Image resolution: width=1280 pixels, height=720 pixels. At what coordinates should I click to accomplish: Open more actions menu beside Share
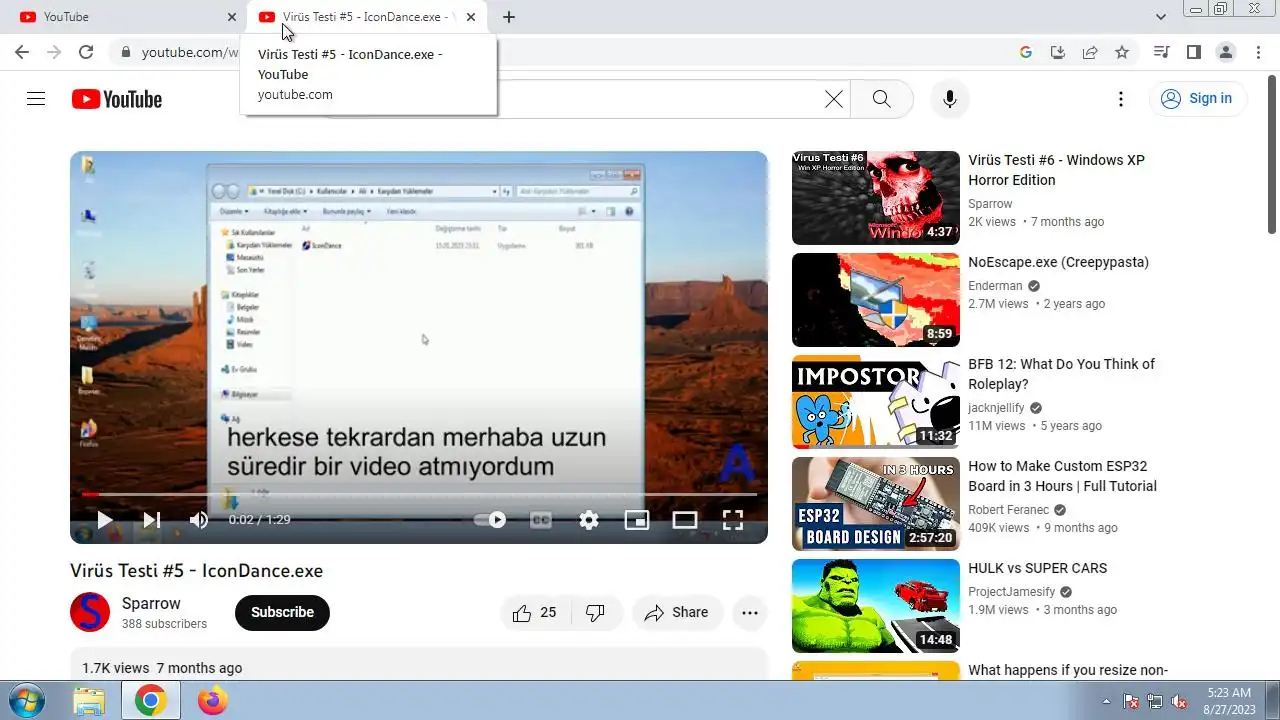(750, 613)
